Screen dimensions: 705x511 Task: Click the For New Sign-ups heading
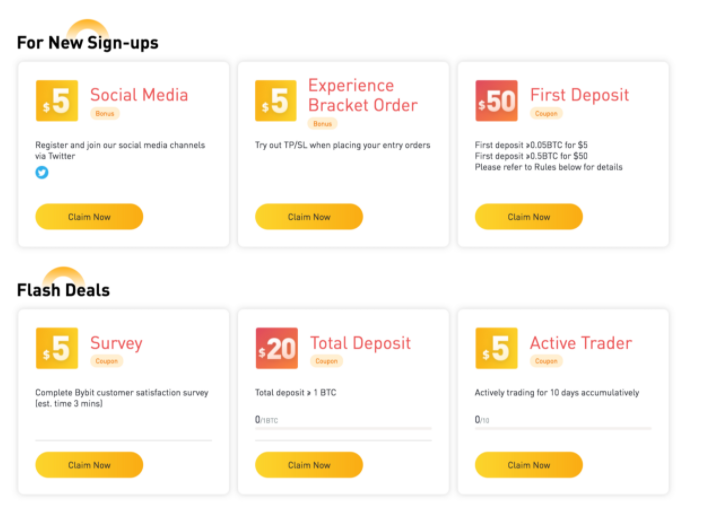[88, 43]
